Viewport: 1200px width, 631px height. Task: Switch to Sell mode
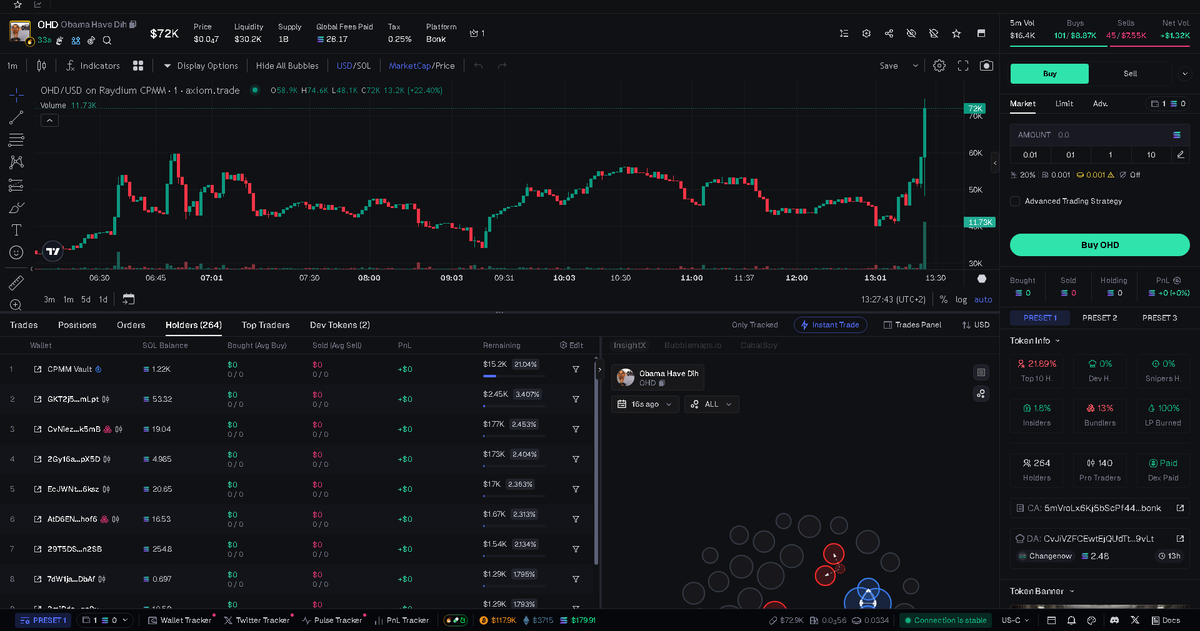(1130, 73)
